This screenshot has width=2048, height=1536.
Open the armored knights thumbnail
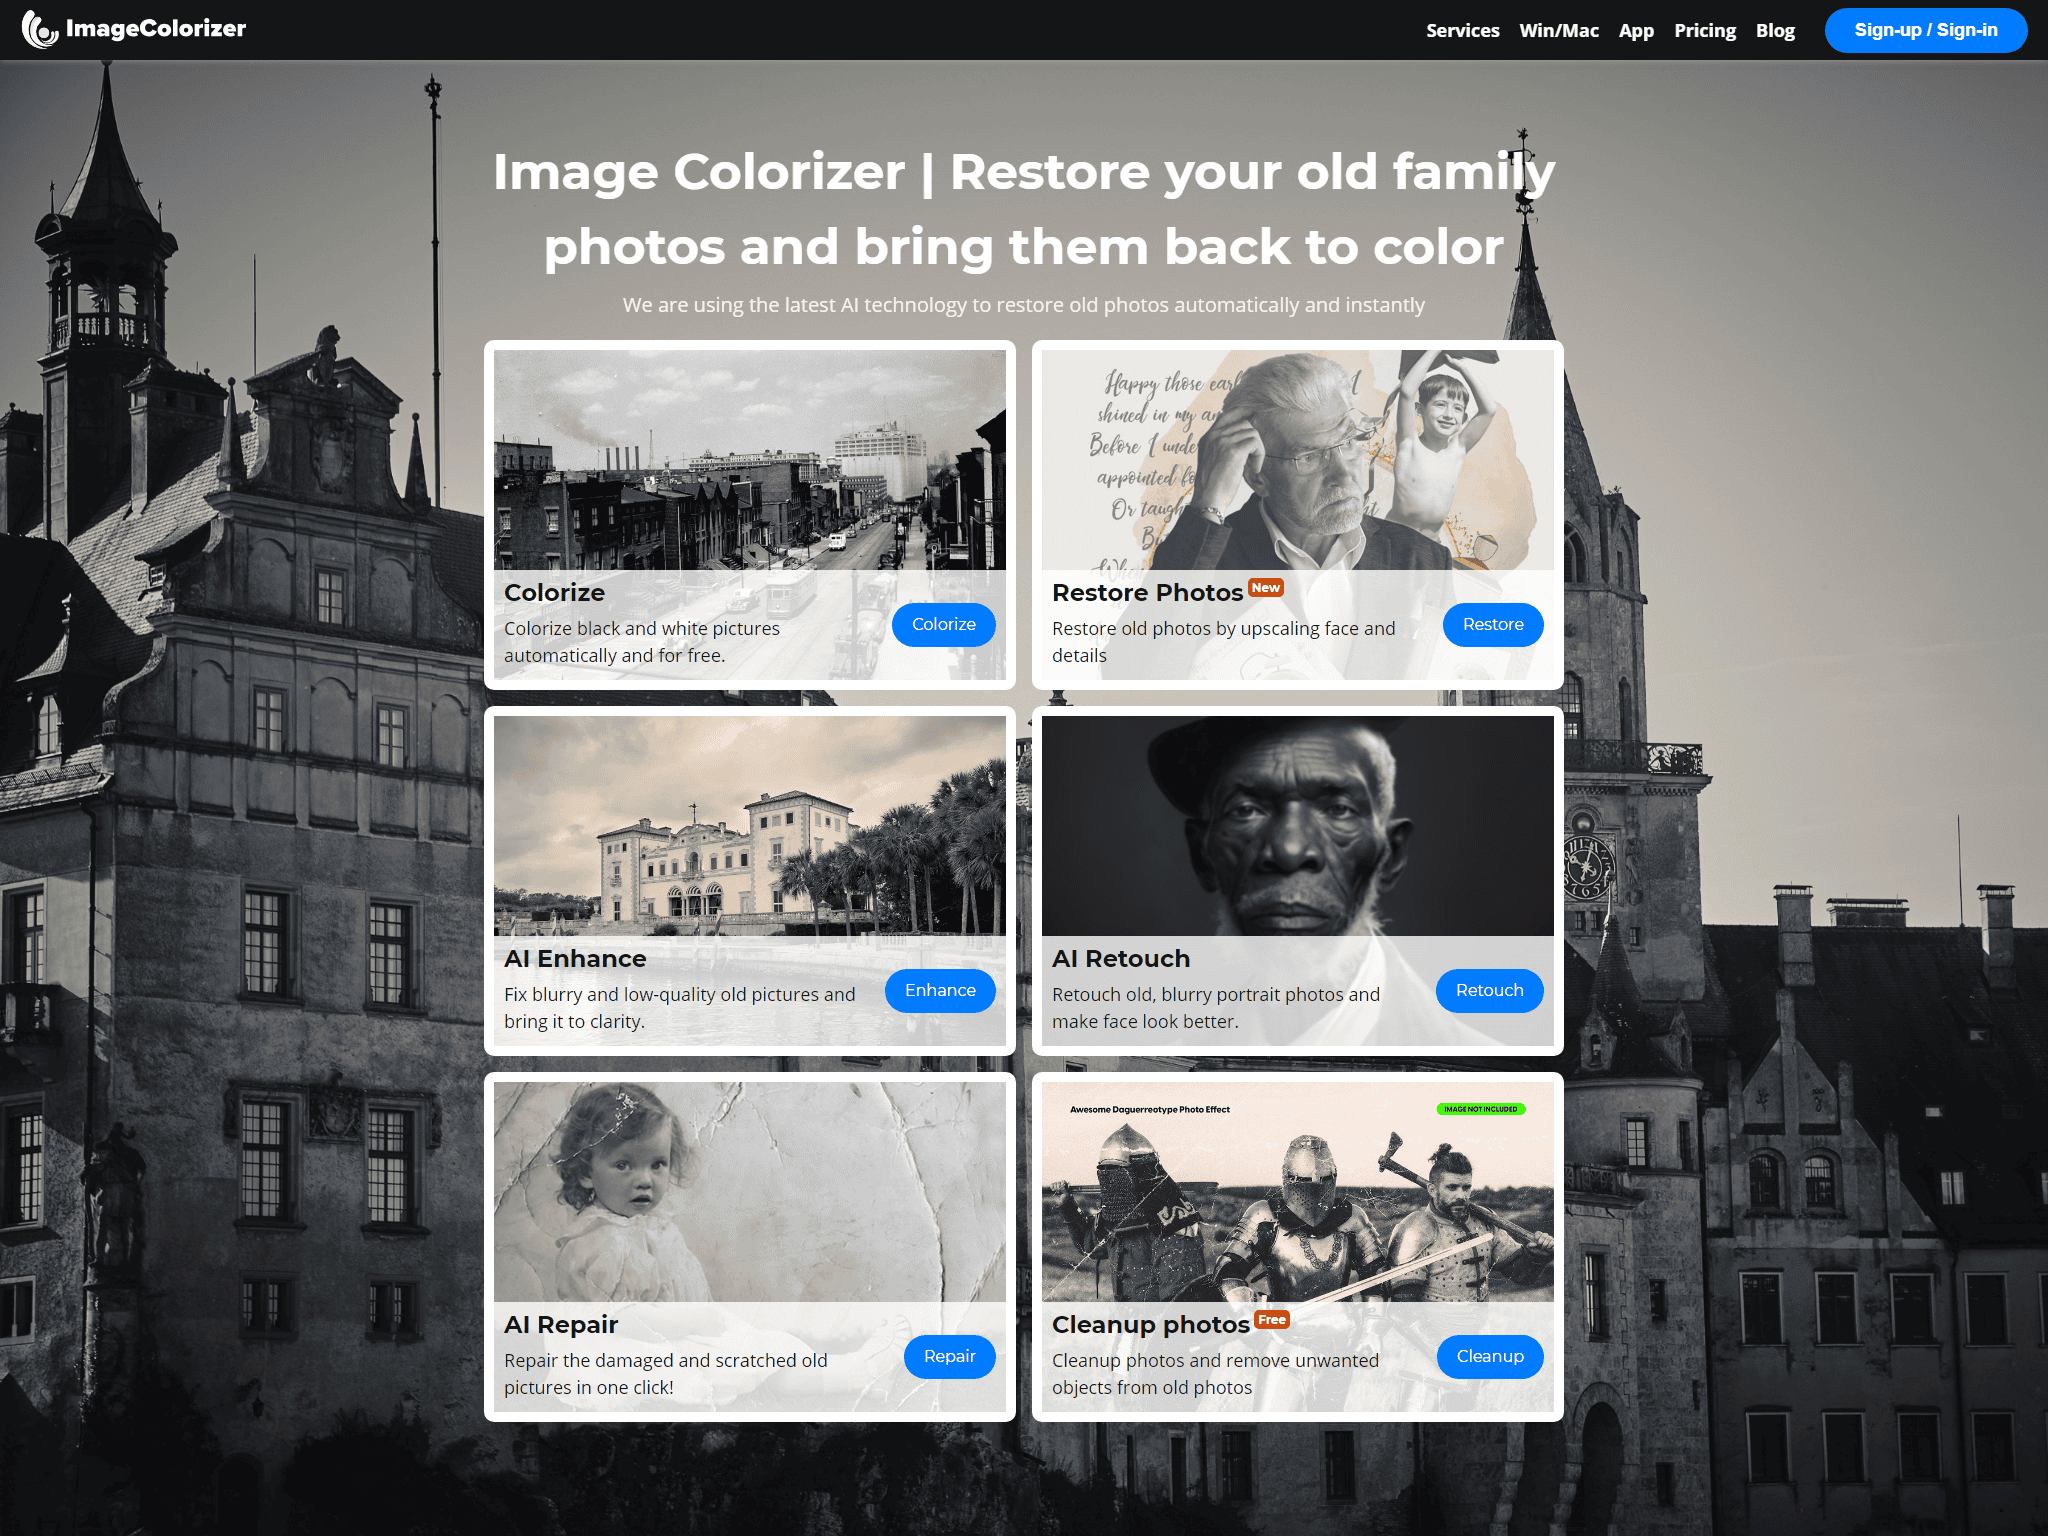[x=1298, y=1192]
